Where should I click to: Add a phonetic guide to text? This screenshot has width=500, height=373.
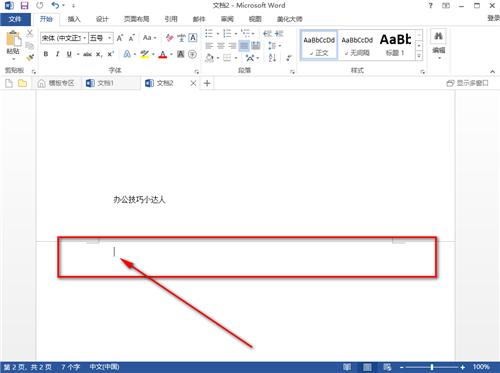point(181,38)
